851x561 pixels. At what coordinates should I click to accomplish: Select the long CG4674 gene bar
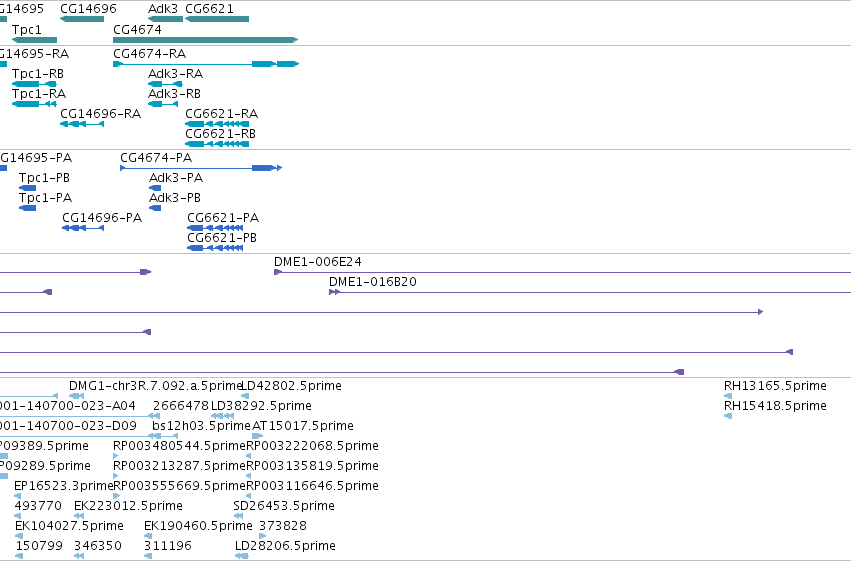[206, 40]
